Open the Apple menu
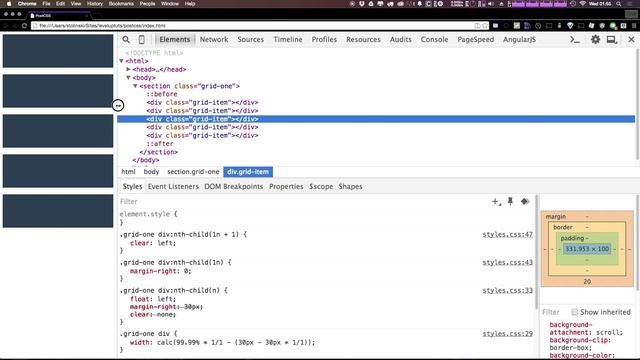640x360 pixels. [x=9, y=4]
